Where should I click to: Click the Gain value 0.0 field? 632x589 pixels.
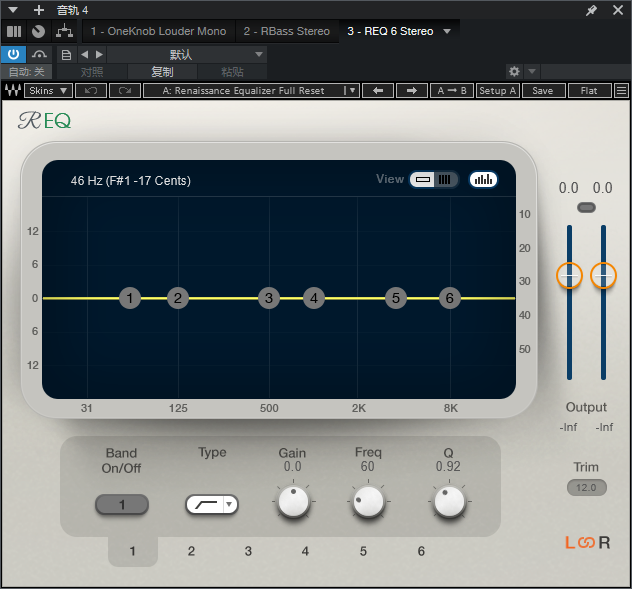click(x=293, y=466)
